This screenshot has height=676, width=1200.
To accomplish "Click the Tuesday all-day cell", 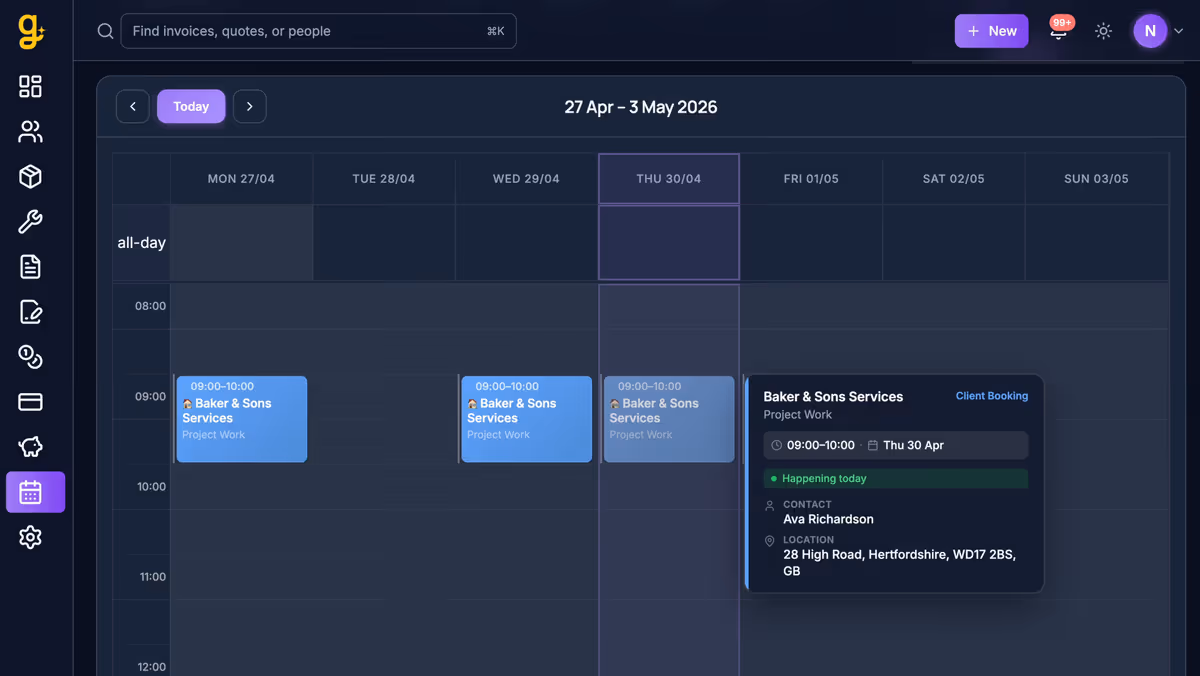I will click(384, 243).
